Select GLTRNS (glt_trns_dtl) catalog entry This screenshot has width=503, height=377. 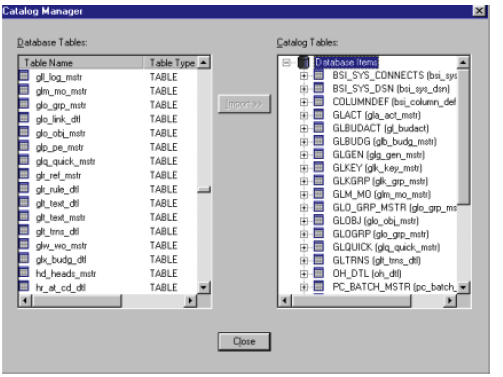click(x=377, y=260)
